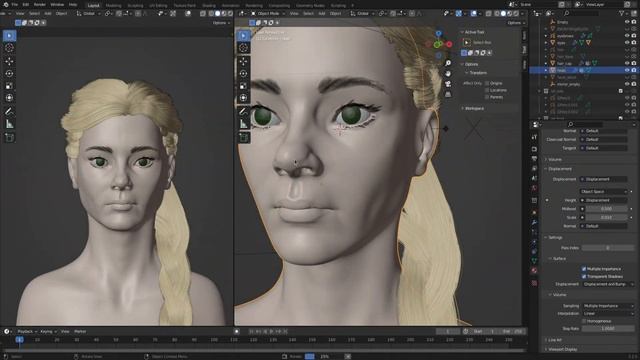Image resolution: width=640 pixels, height=360 pixels.
Task: Select the Move tool in left viewport
Action: (9, 61)
